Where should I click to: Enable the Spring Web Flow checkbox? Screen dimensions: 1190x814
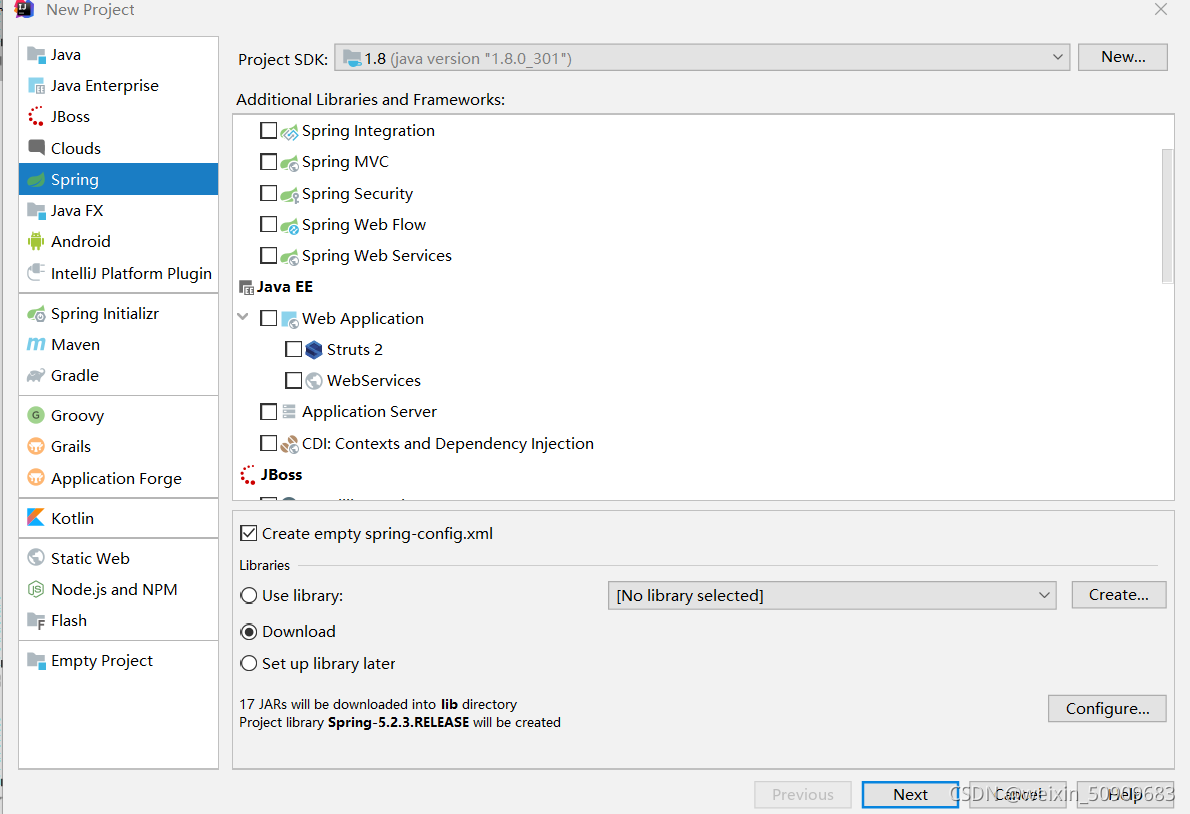(269, 225)
